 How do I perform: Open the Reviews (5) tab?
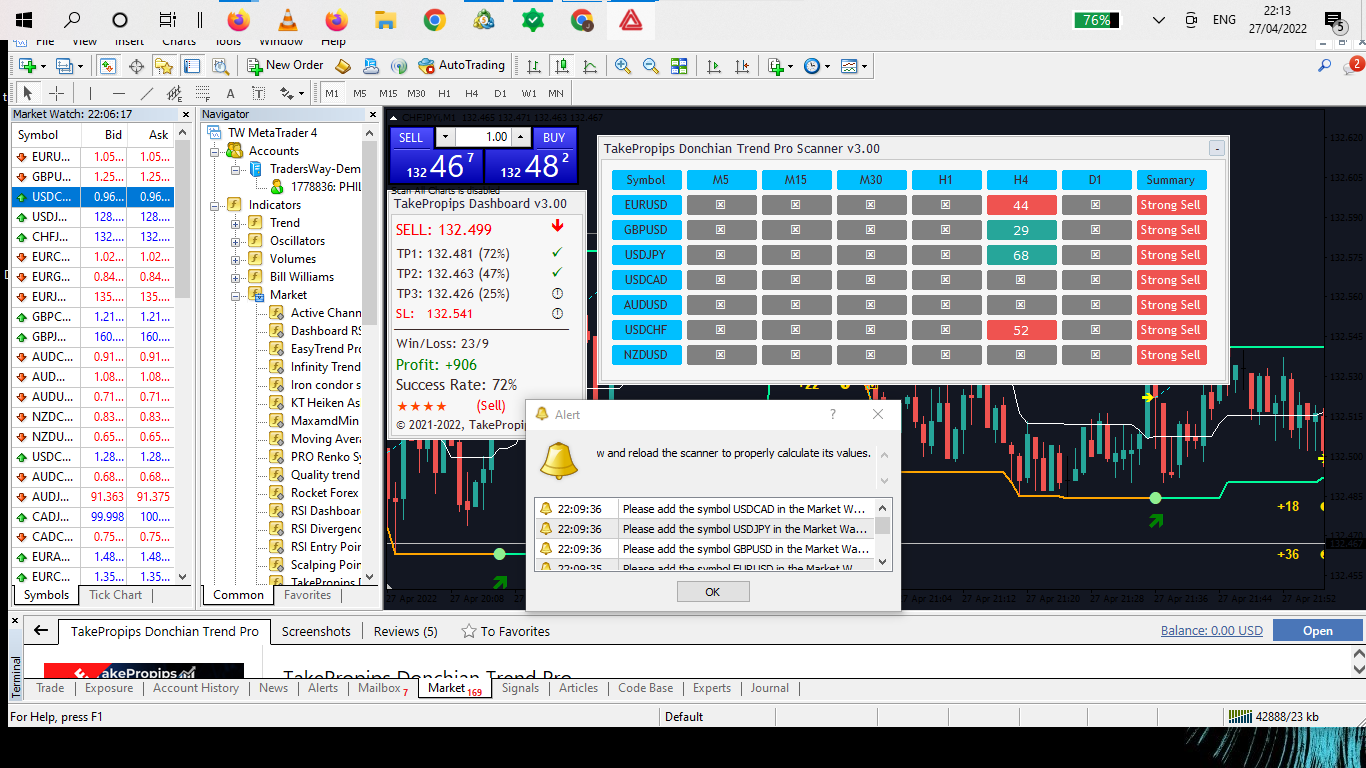click(406, 631)
